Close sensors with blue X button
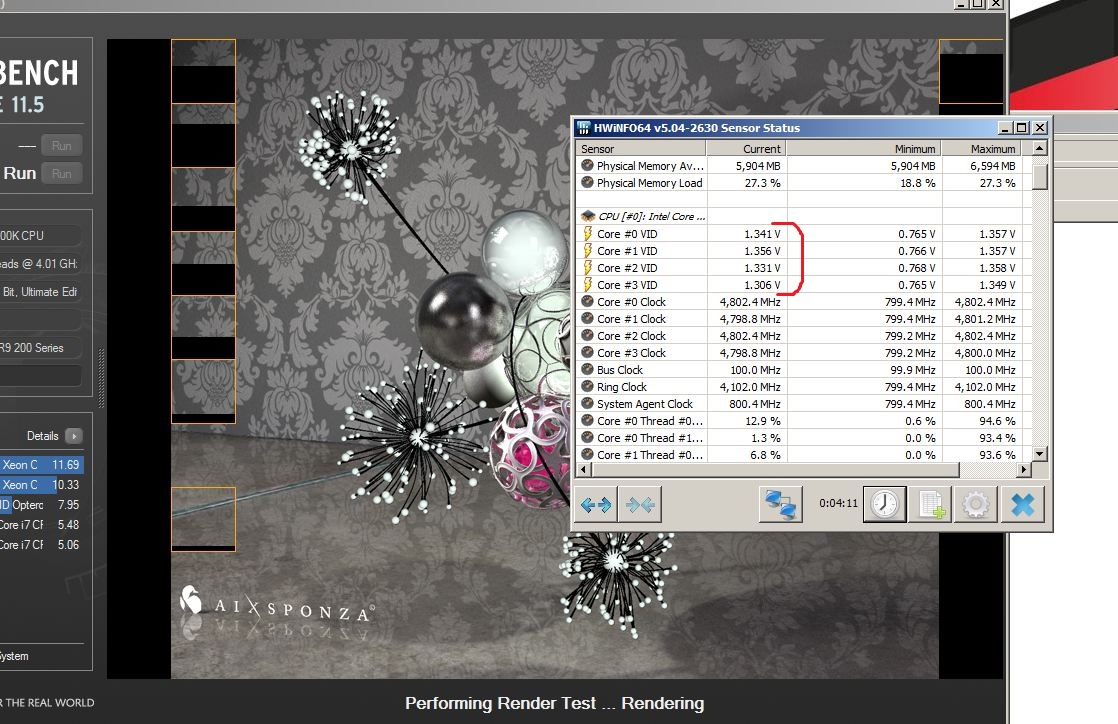1118x724 pixels. point(1023,505)
